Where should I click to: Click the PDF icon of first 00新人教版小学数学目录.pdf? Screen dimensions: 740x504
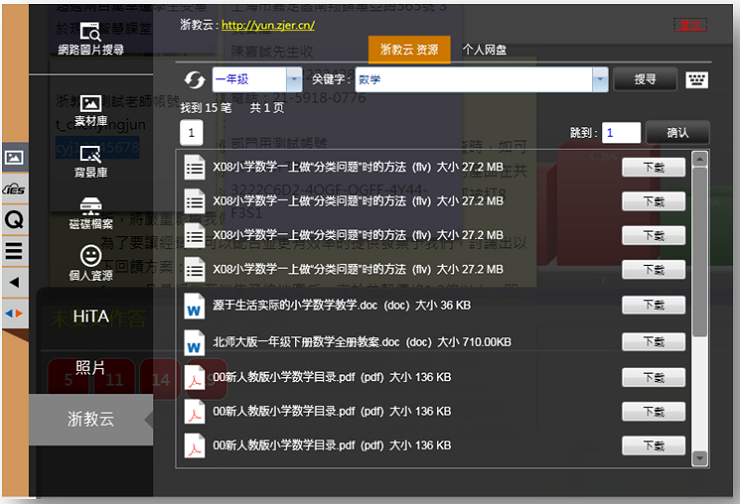coord(194,378)
